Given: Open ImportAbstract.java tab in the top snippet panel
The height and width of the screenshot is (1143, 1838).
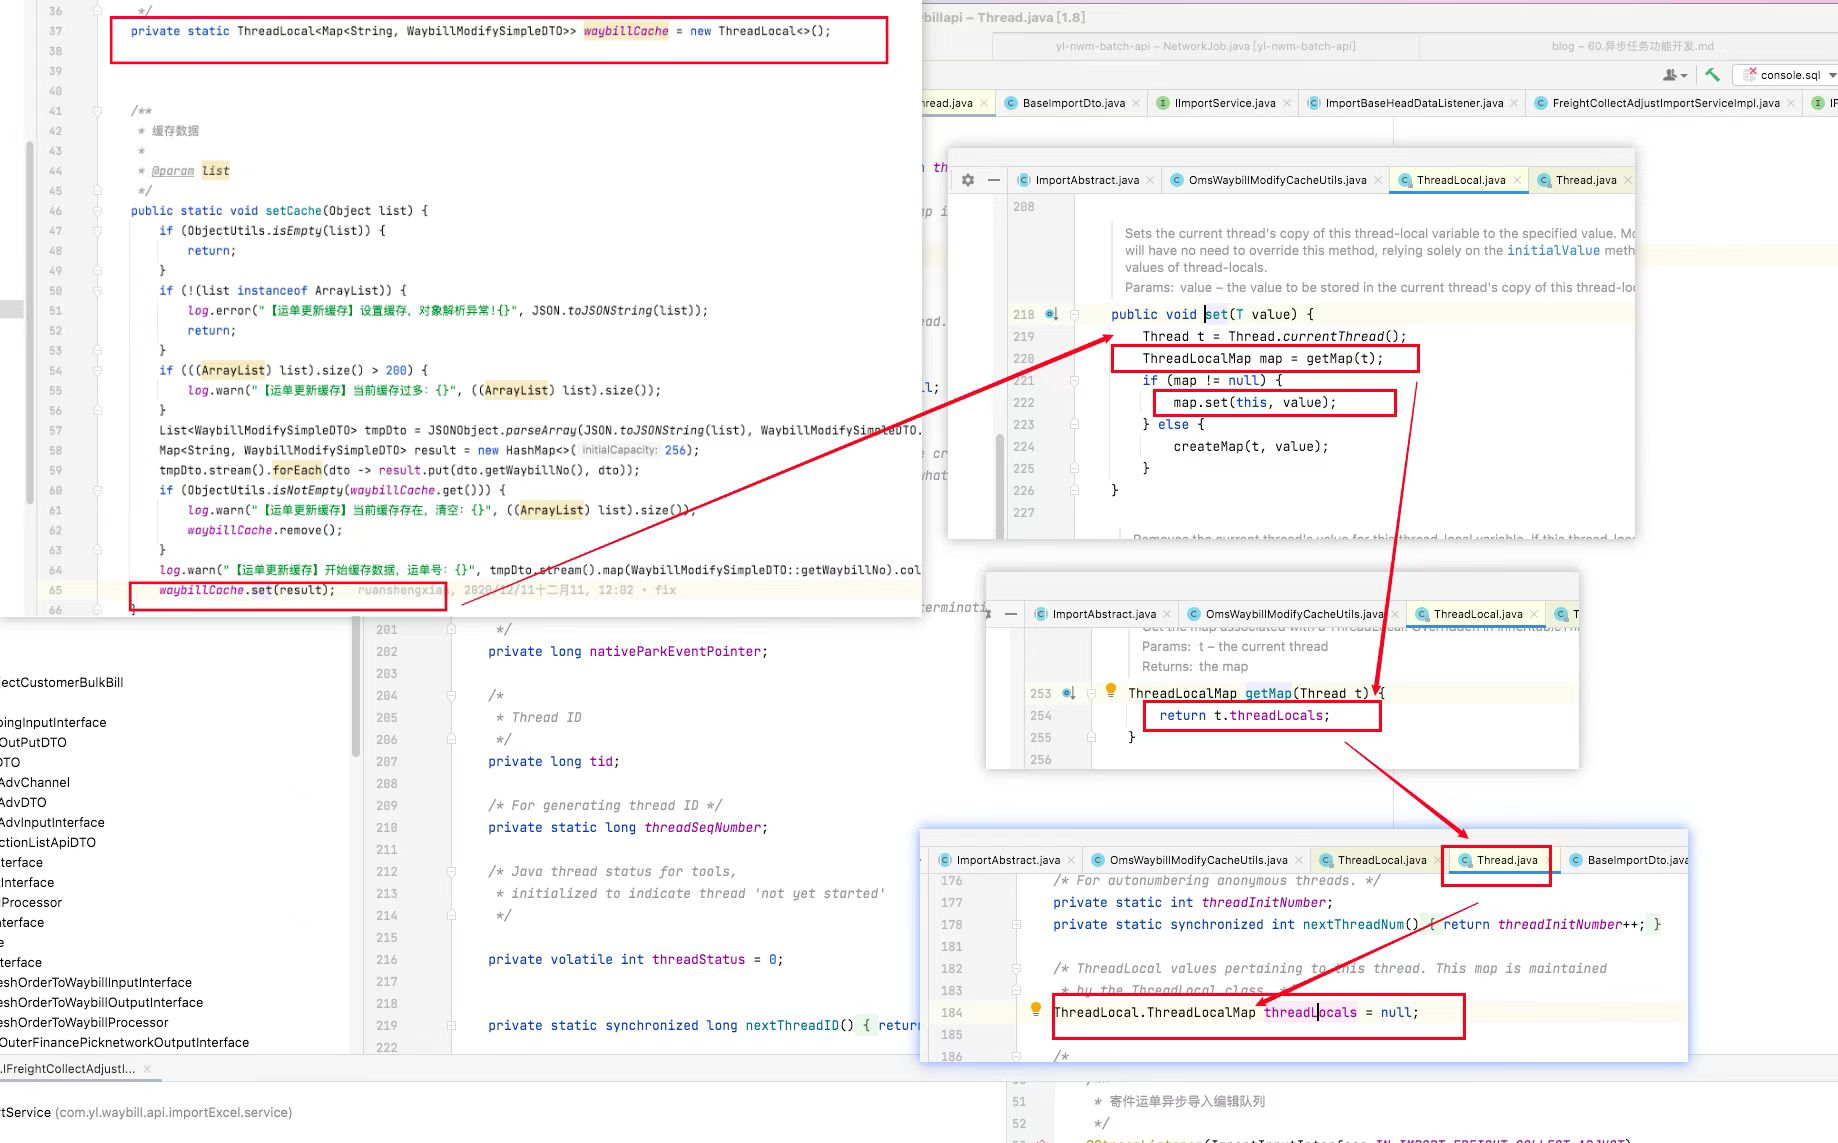Looking at the screenshot, I should [x=1087, y=180].
